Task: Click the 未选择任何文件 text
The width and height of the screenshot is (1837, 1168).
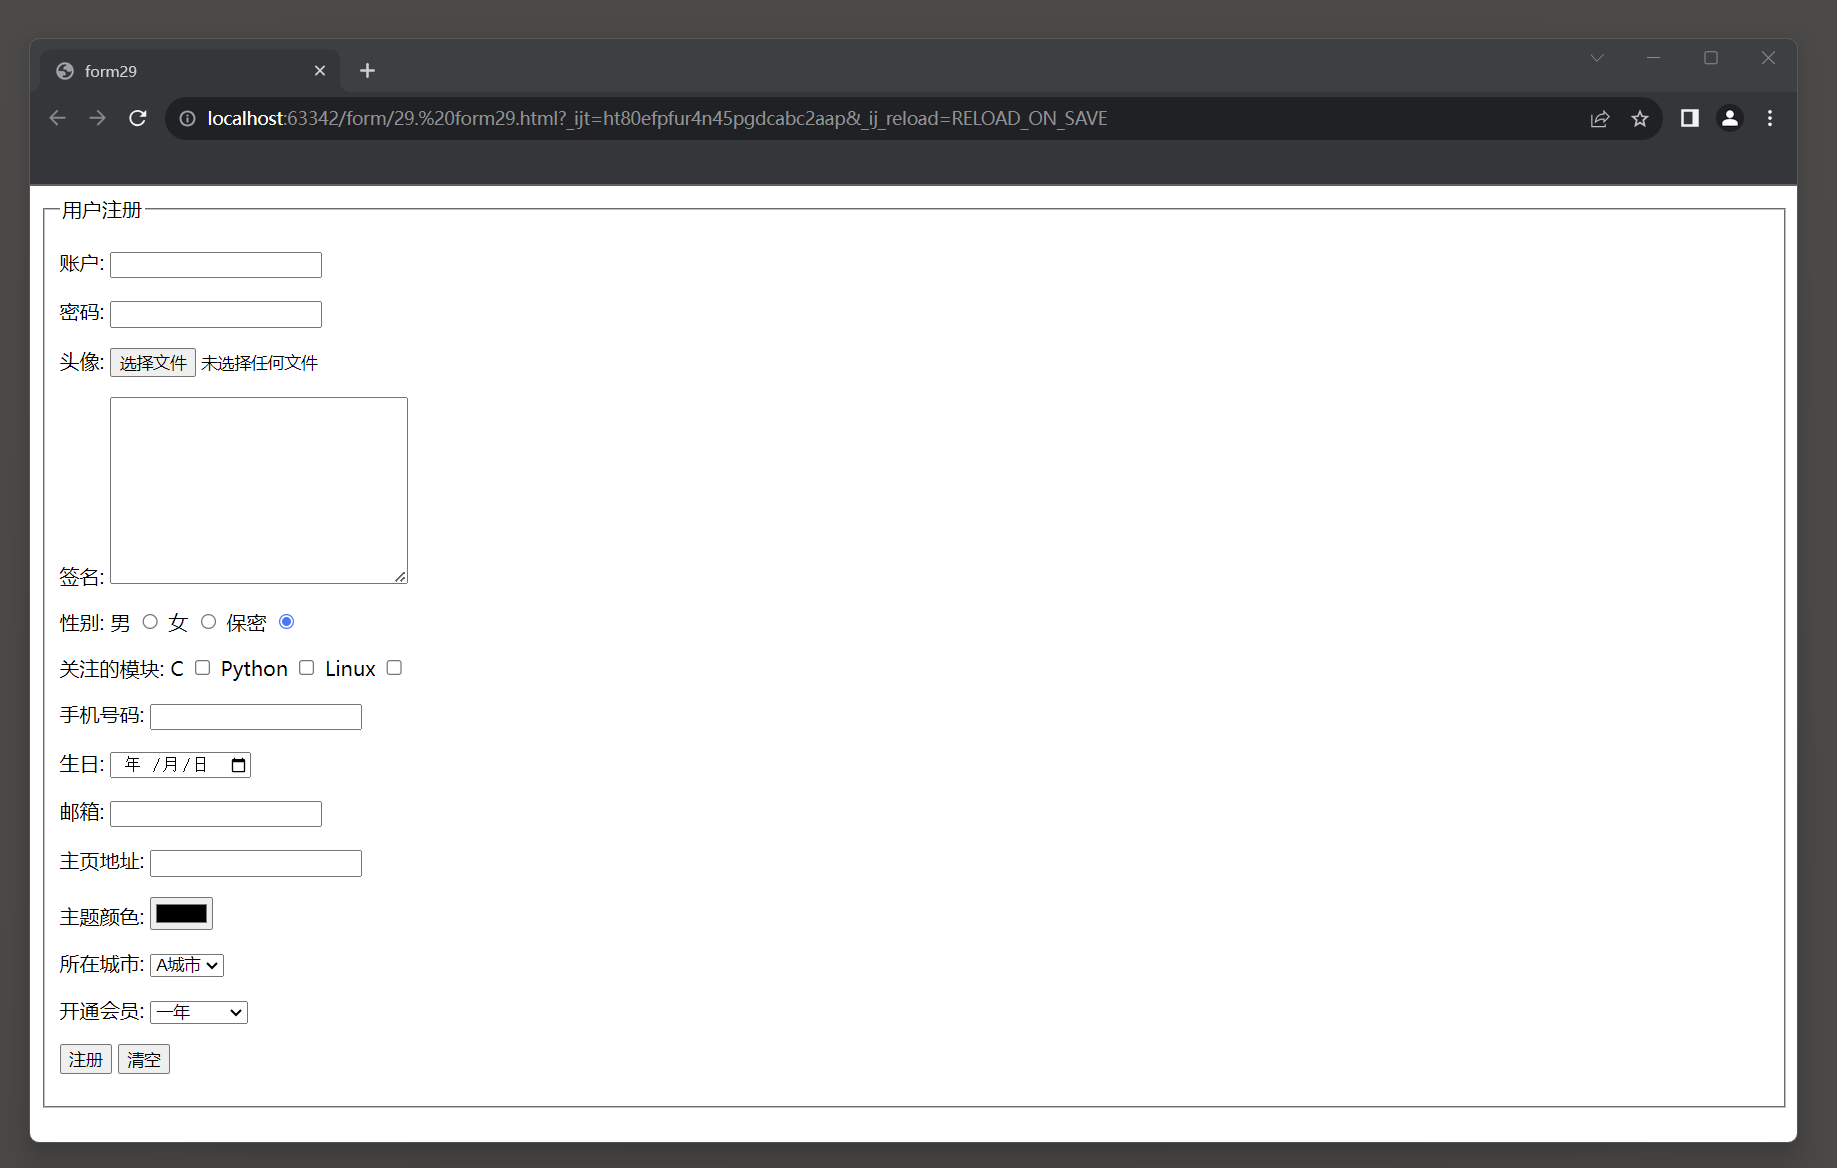Action: [259, 363]
